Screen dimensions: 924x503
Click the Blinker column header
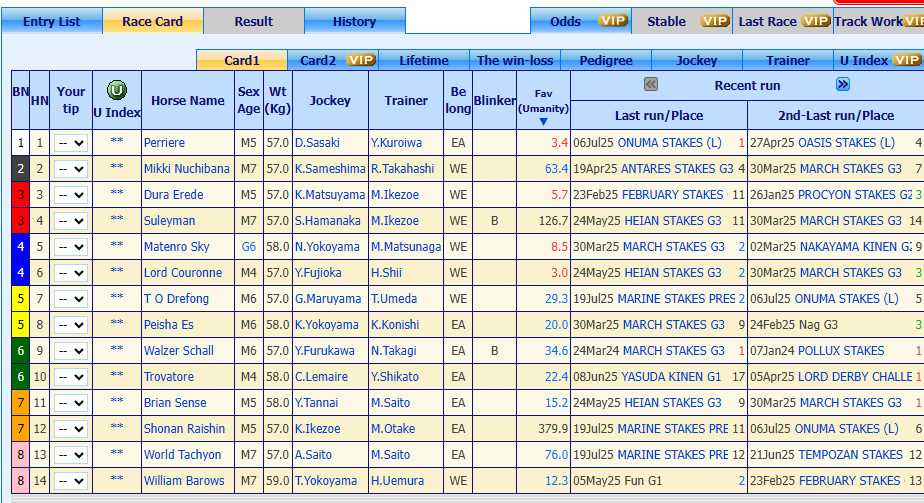494,101
